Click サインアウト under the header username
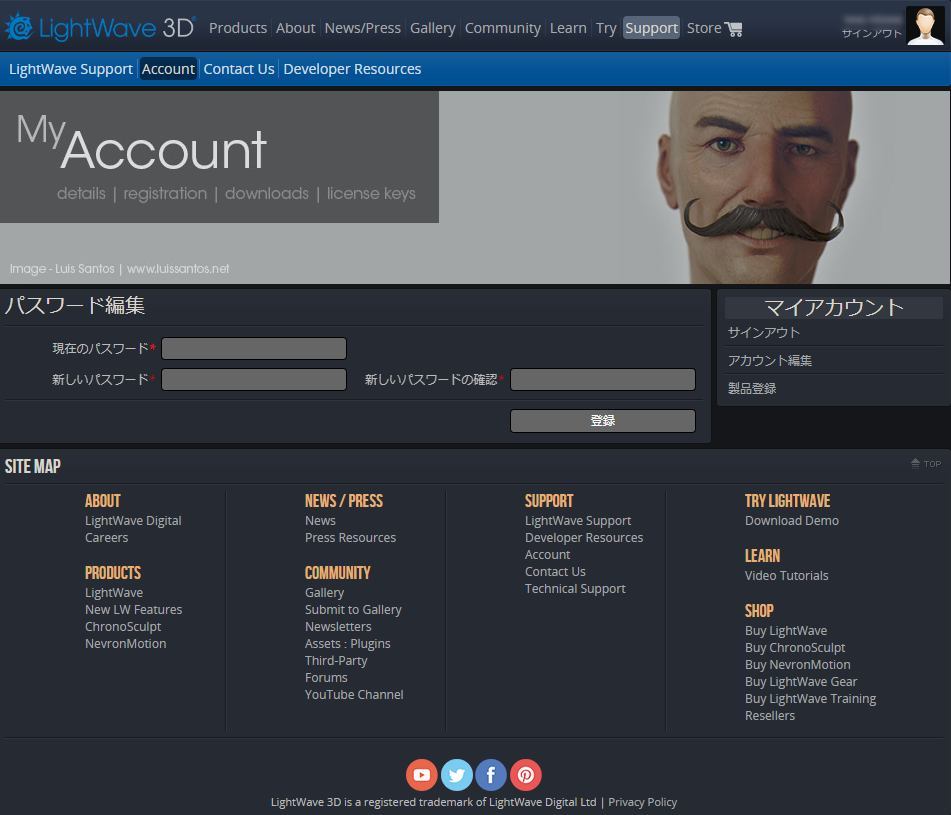The image size is (951, 815). (872, 33)
